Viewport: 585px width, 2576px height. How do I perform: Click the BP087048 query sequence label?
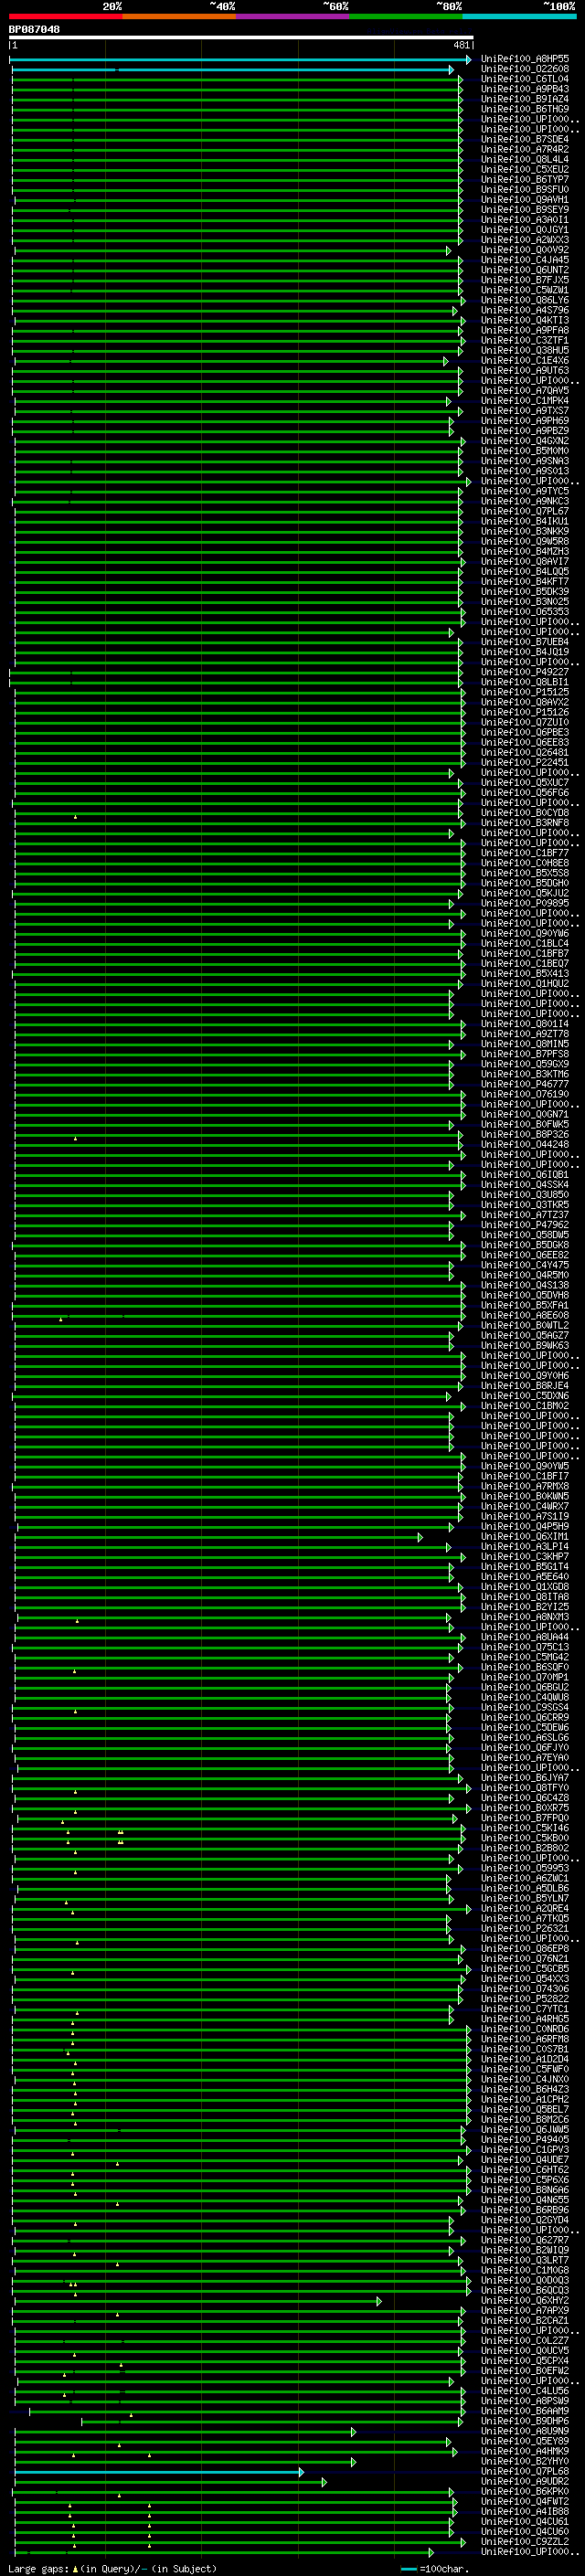tap(34, 29)
